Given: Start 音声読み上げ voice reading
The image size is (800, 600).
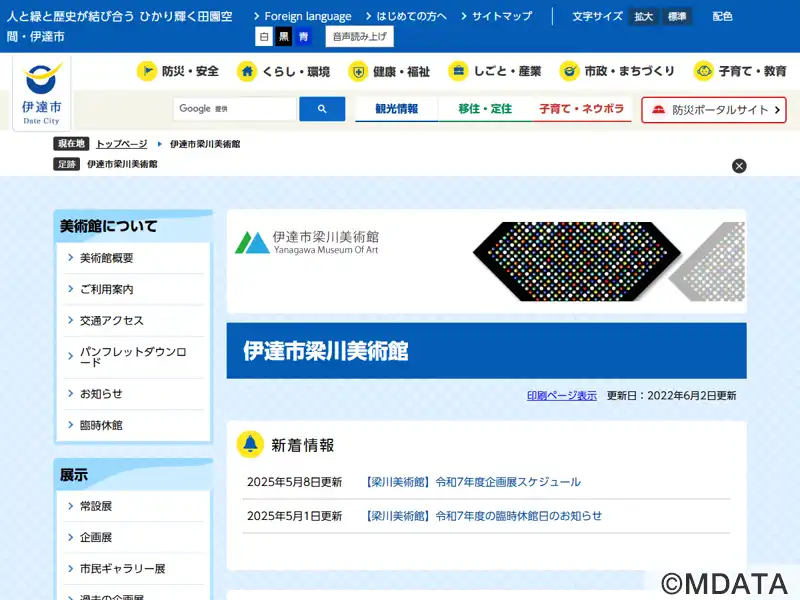Looking at the screenshot, I should tap(360, 37).
